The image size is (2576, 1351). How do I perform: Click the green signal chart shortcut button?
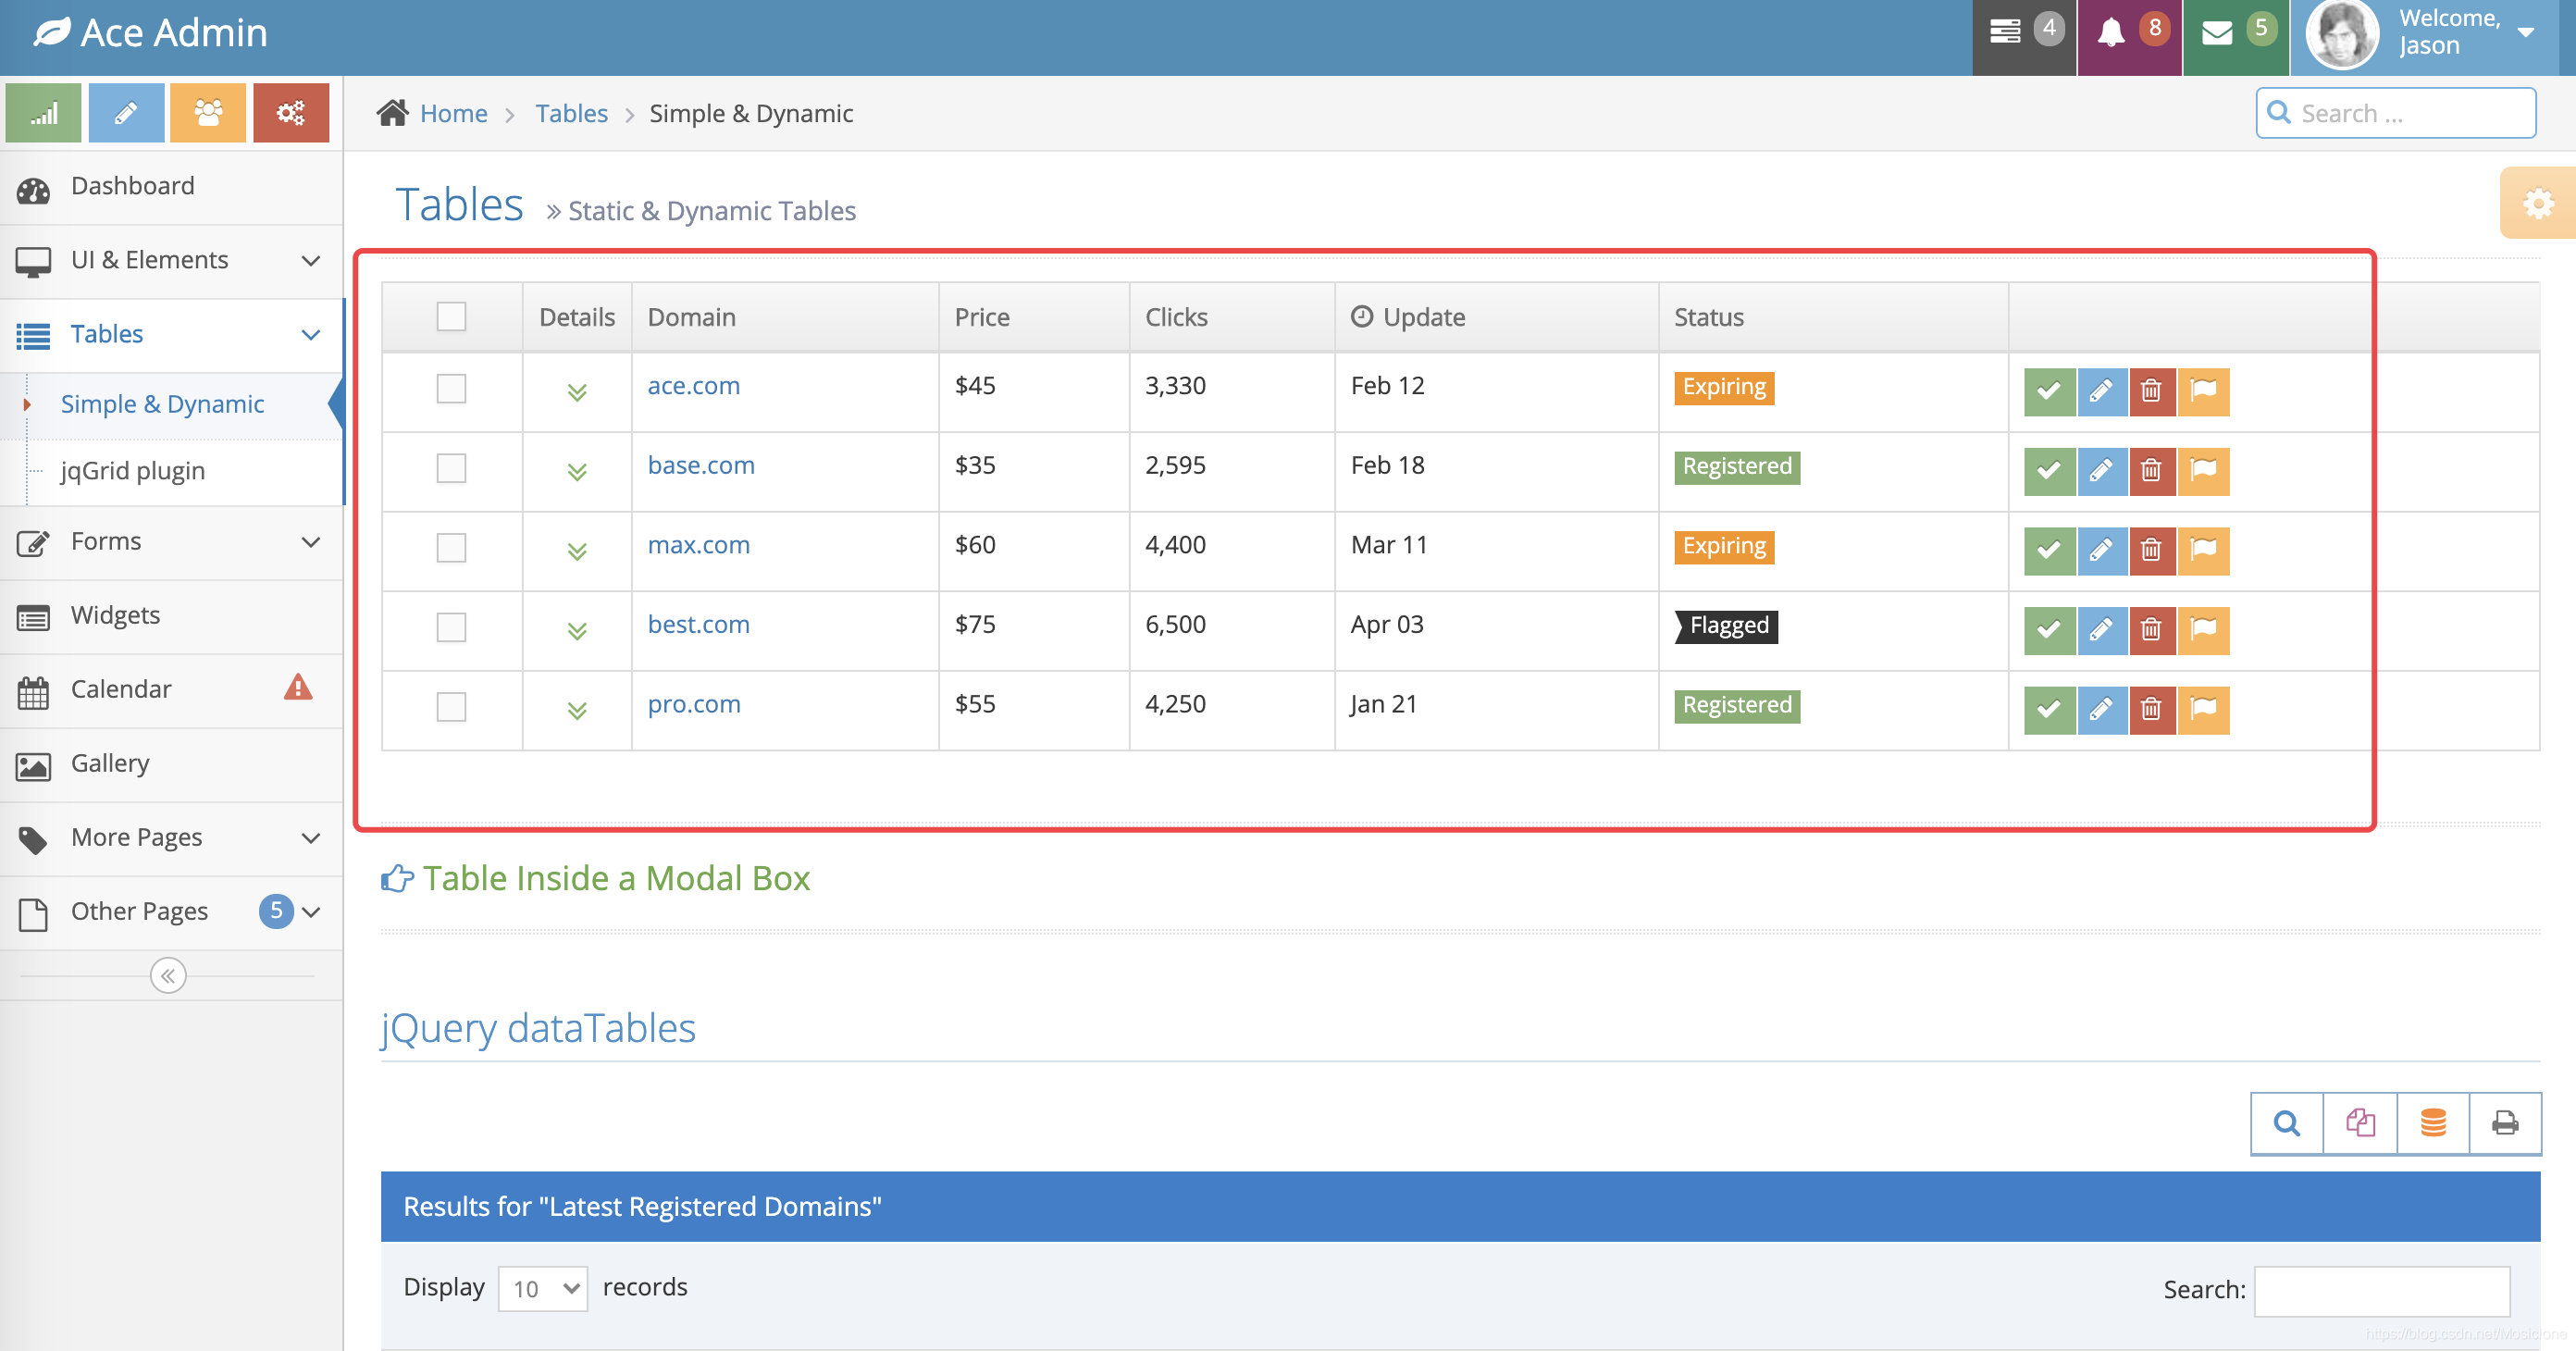pyautogui.click(x=43, y=113)
